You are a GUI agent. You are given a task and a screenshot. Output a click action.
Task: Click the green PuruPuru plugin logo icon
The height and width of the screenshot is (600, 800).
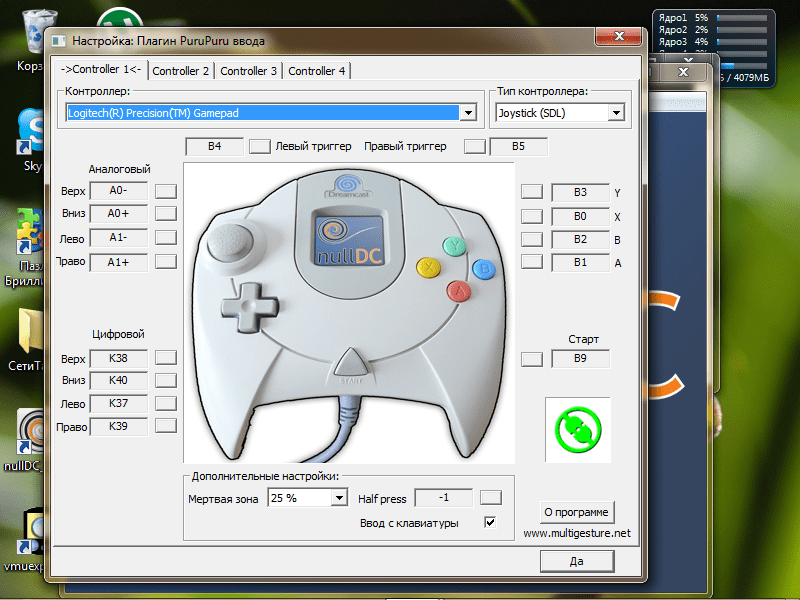point(578,430)
